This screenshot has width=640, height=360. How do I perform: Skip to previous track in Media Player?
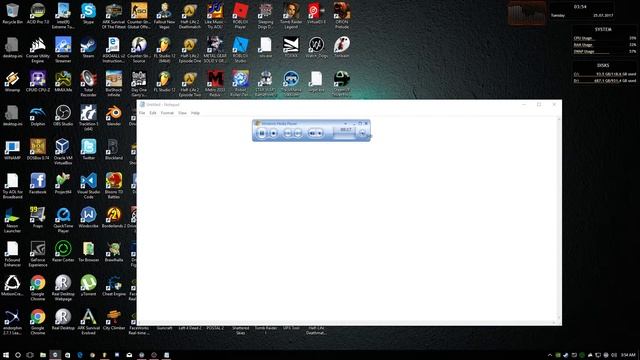coord(287,133)
